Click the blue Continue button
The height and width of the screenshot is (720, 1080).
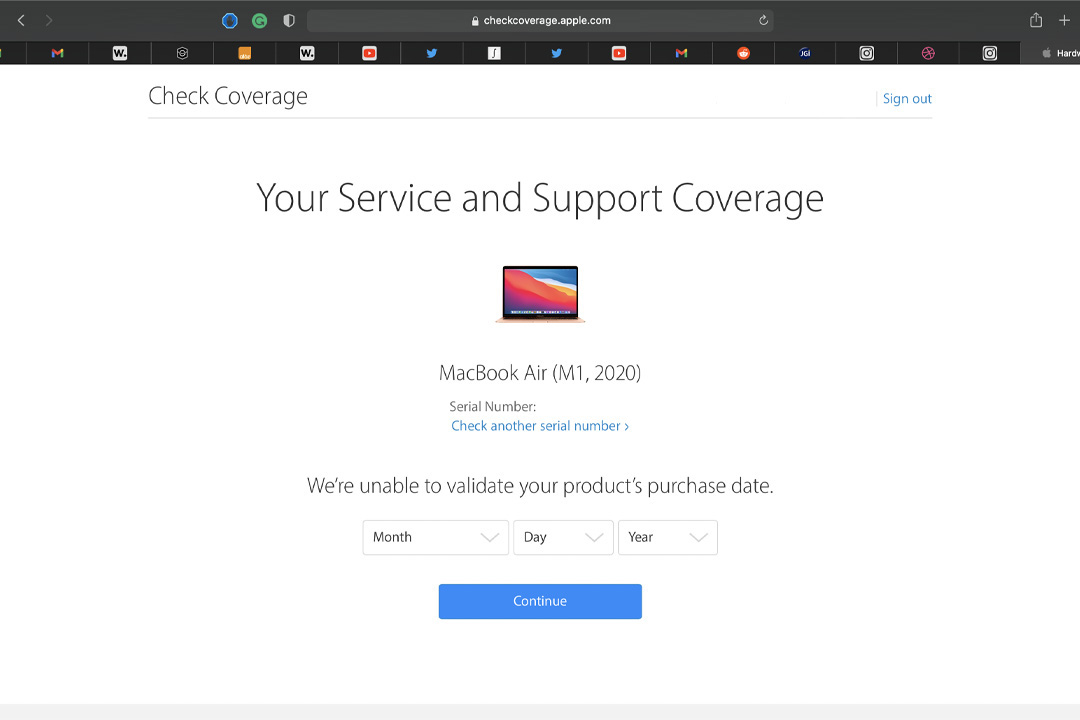(x=540, y=601)
